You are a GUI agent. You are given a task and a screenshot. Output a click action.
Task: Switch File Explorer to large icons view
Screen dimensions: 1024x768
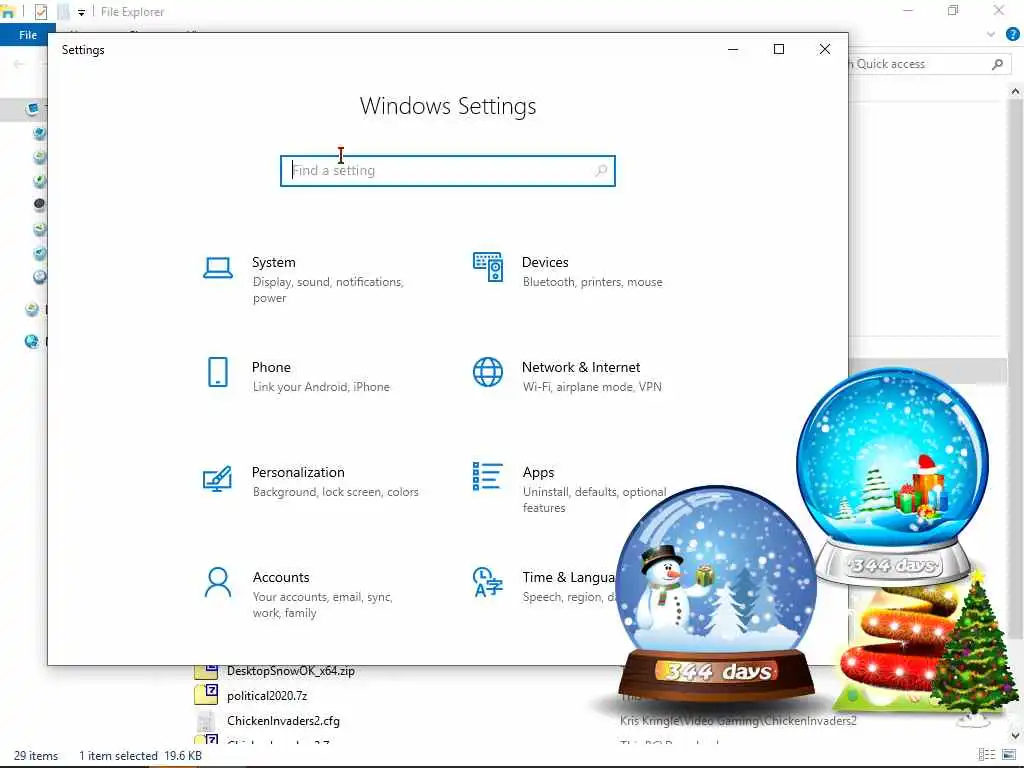[1009, 755]
